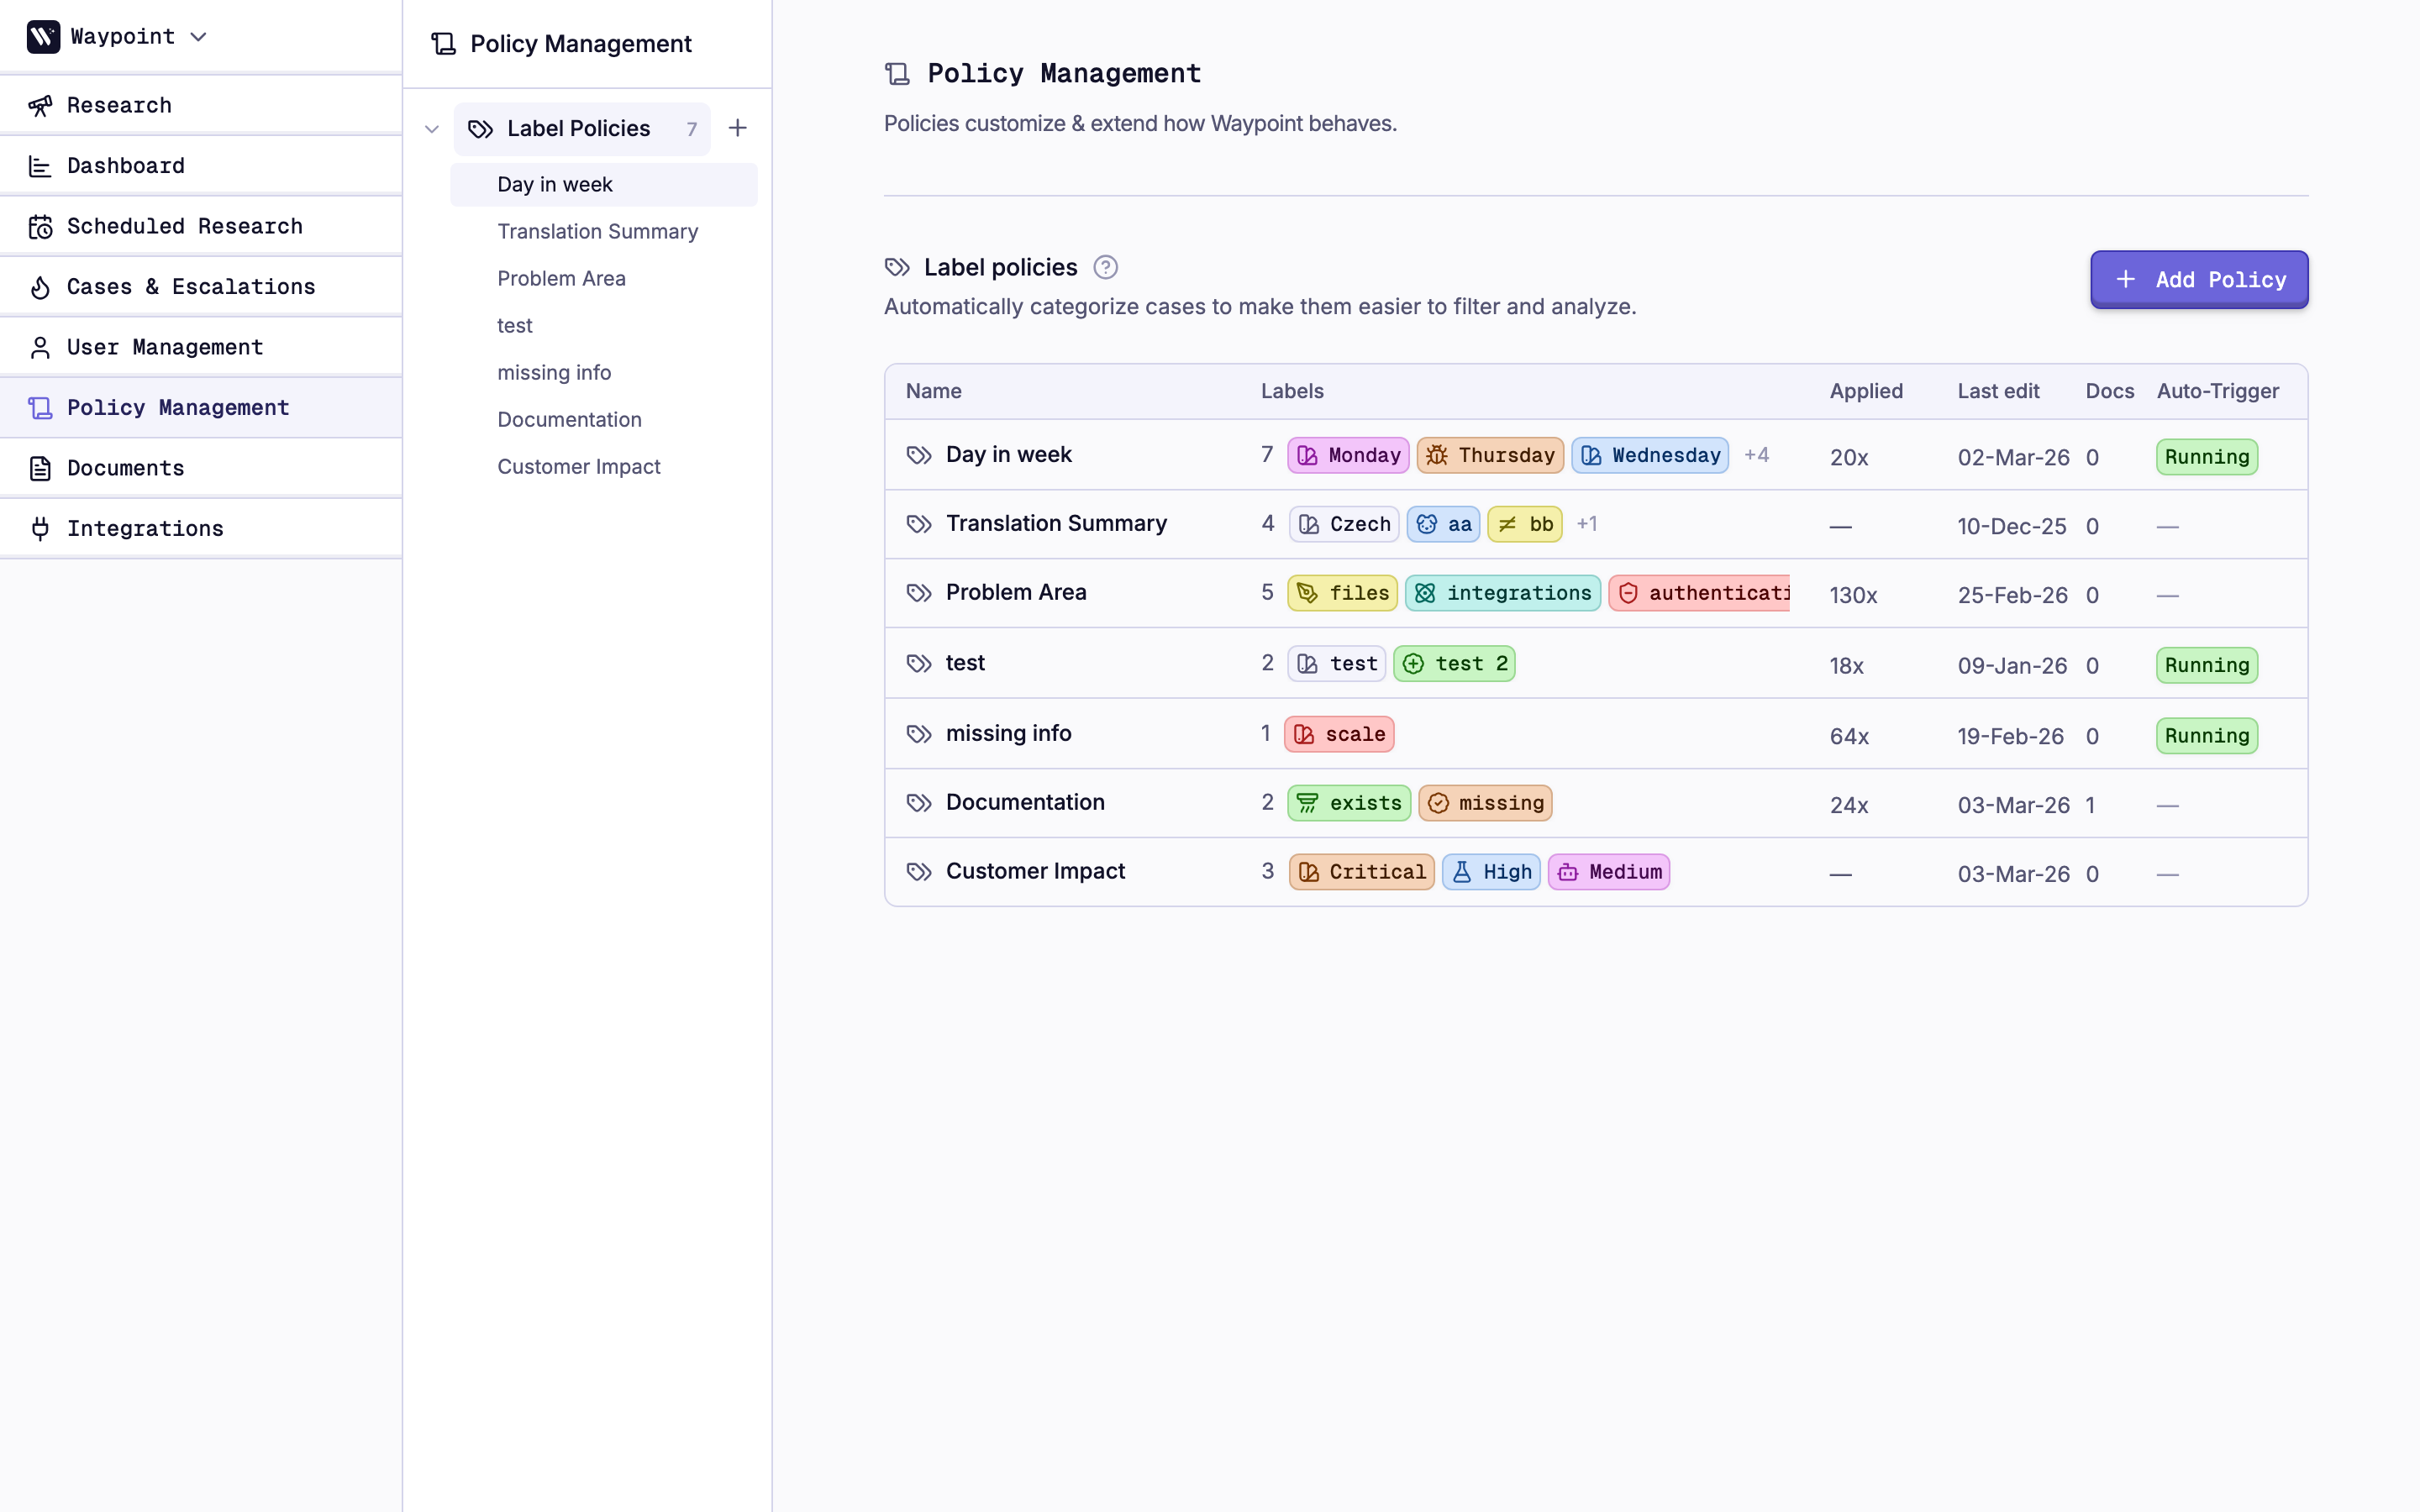
Task: Click the middle panel Policy Management icon
Action: click(443, 44)
